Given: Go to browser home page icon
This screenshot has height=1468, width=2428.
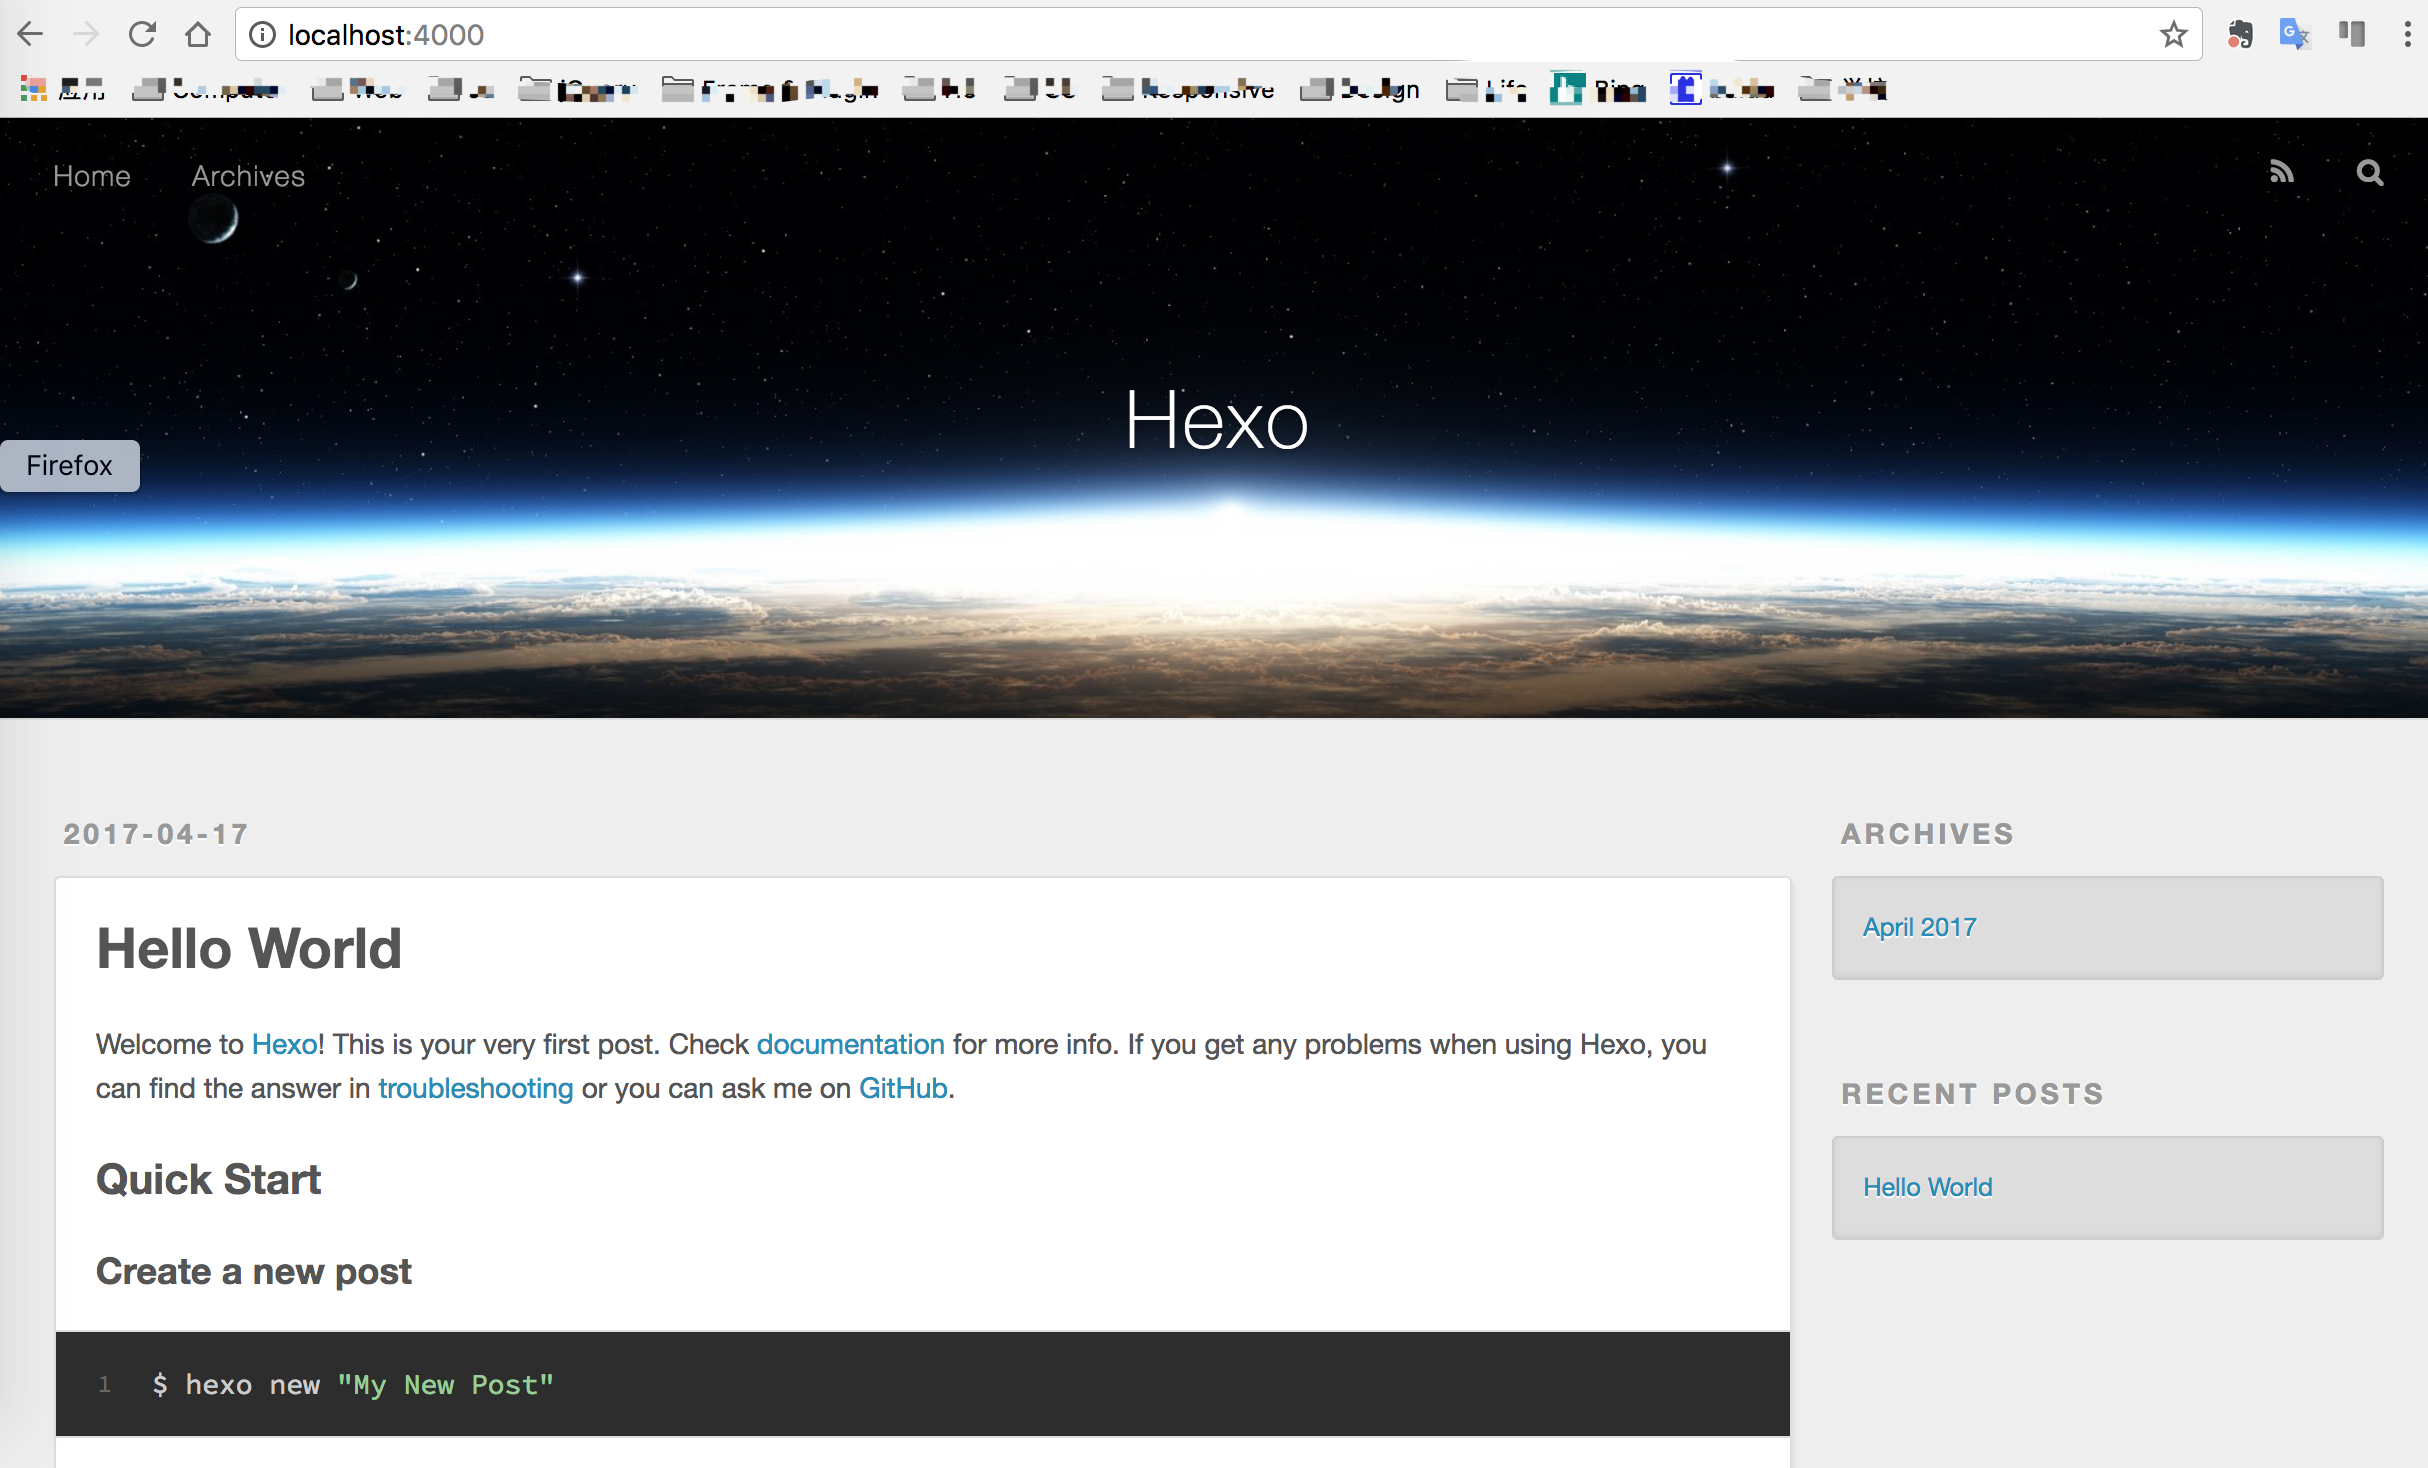Looking at the screenshot, I should pyautogui.click(x=198, y=34).
